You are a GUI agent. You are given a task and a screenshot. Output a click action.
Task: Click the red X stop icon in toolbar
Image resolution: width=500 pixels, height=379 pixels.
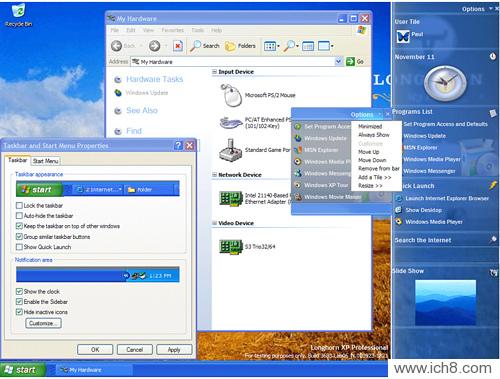pyautogui.click(x=178, y=46)
